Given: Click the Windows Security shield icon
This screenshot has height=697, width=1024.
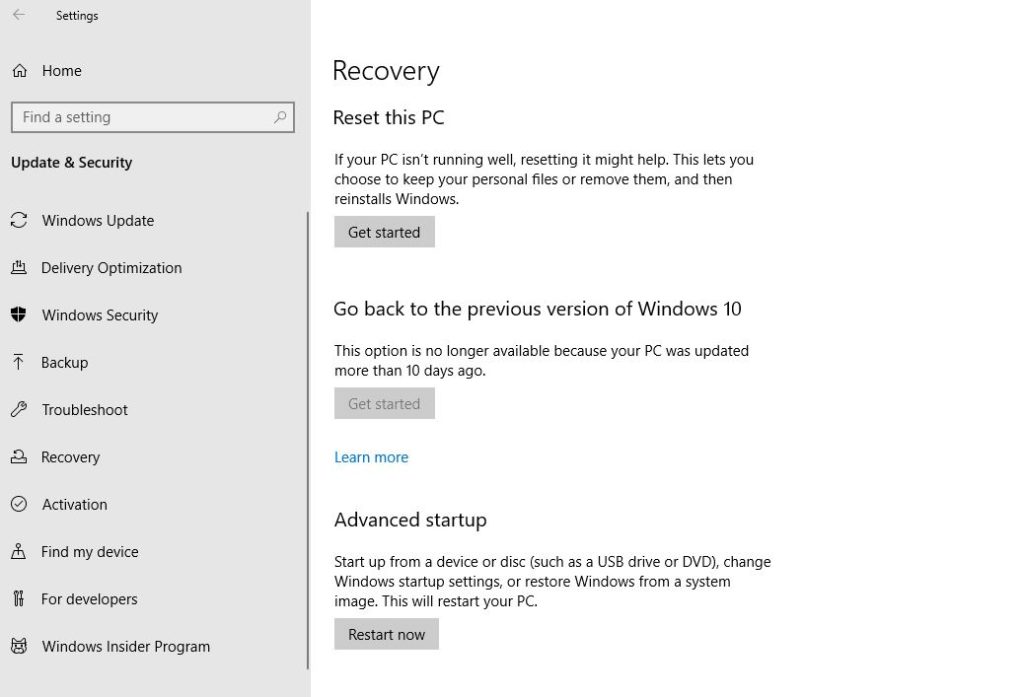Looking at the screenshot, I should coord(19,315).
